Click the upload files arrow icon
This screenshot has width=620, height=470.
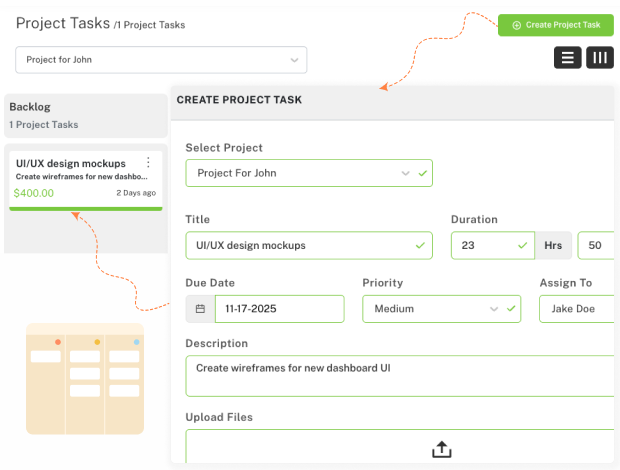pos(441,449)
